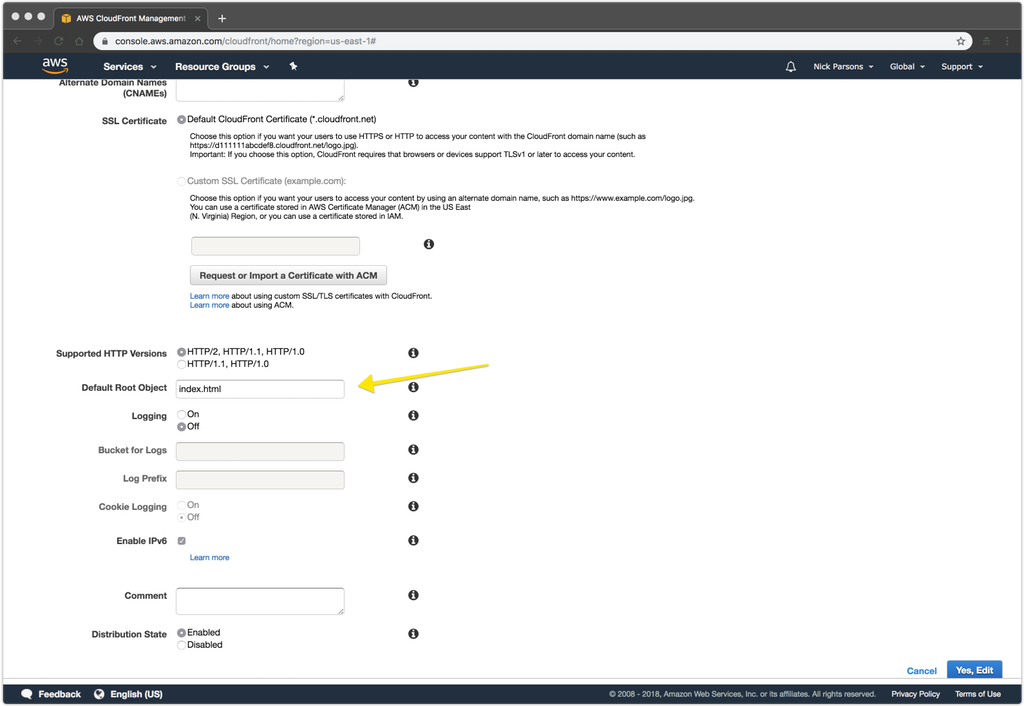The width and height of the screenshot is (1024, 707).
Task: Set Distribution State to Disabled
Action: click(x=182, y=645)
